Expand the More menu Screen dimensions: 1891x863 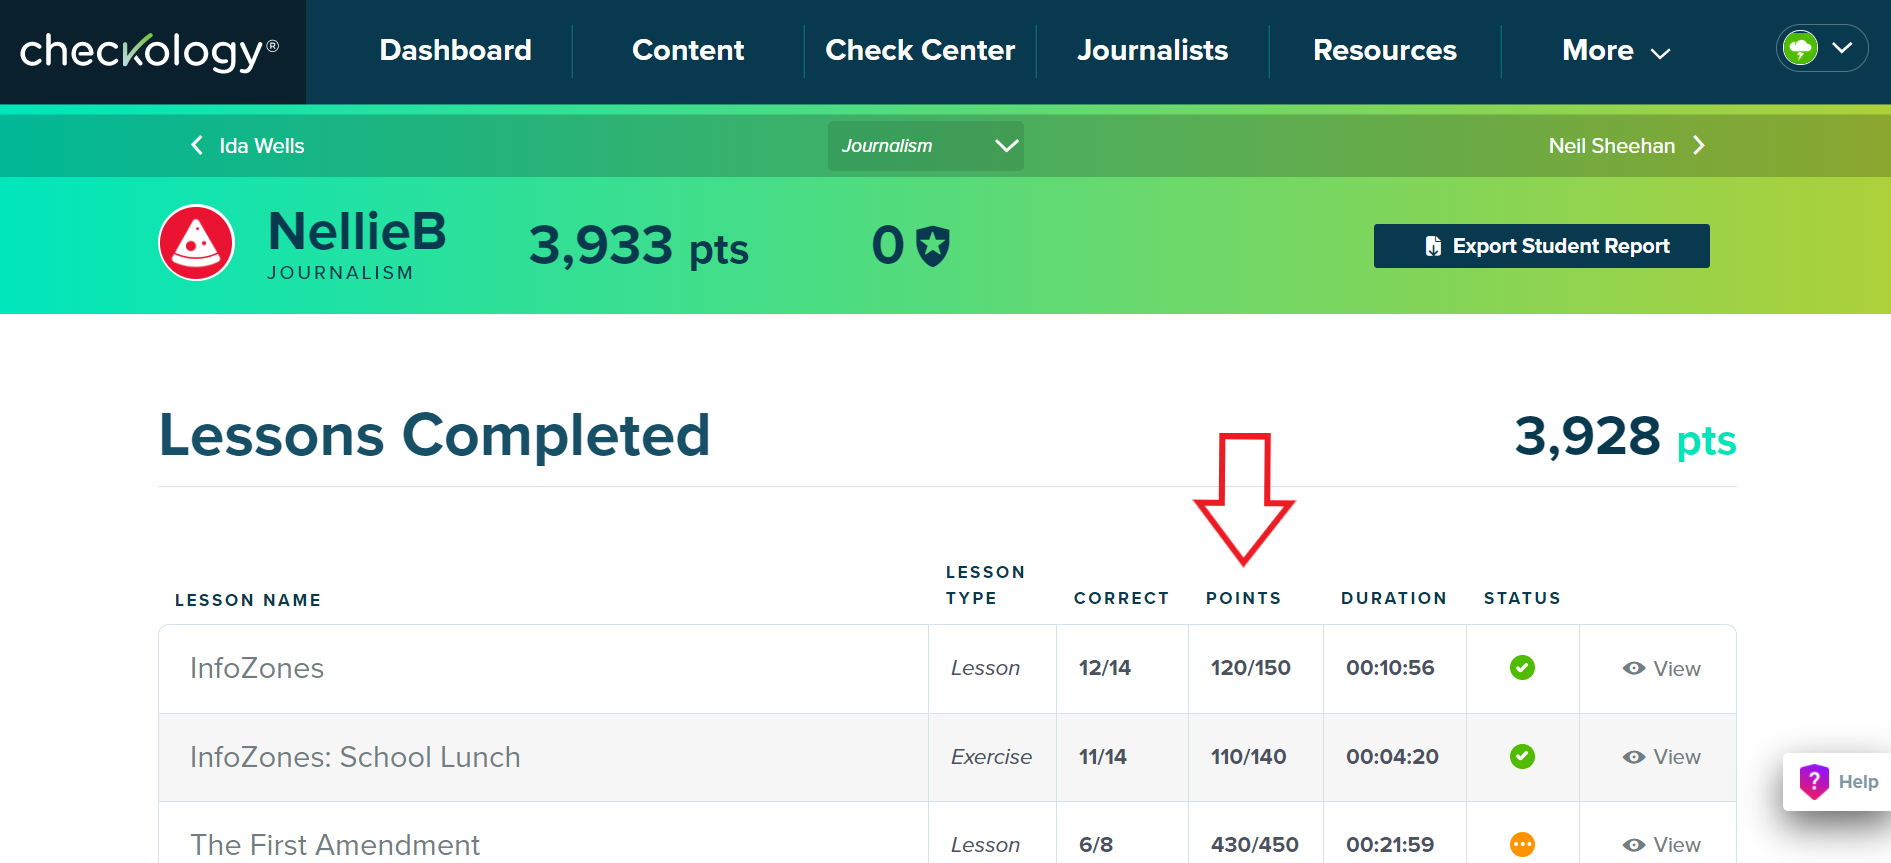tap(1615, 51)
